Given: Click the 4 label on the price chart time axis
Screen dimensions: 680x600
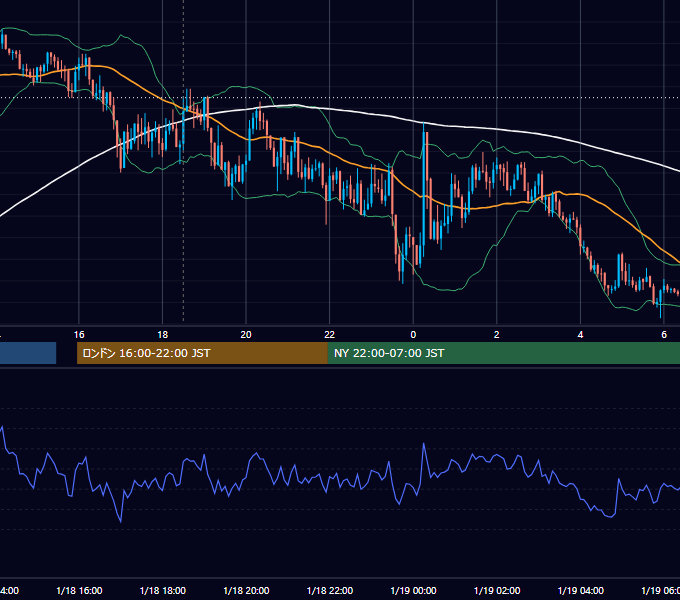Looking at the screenshot, I should (x=580, y=335).
